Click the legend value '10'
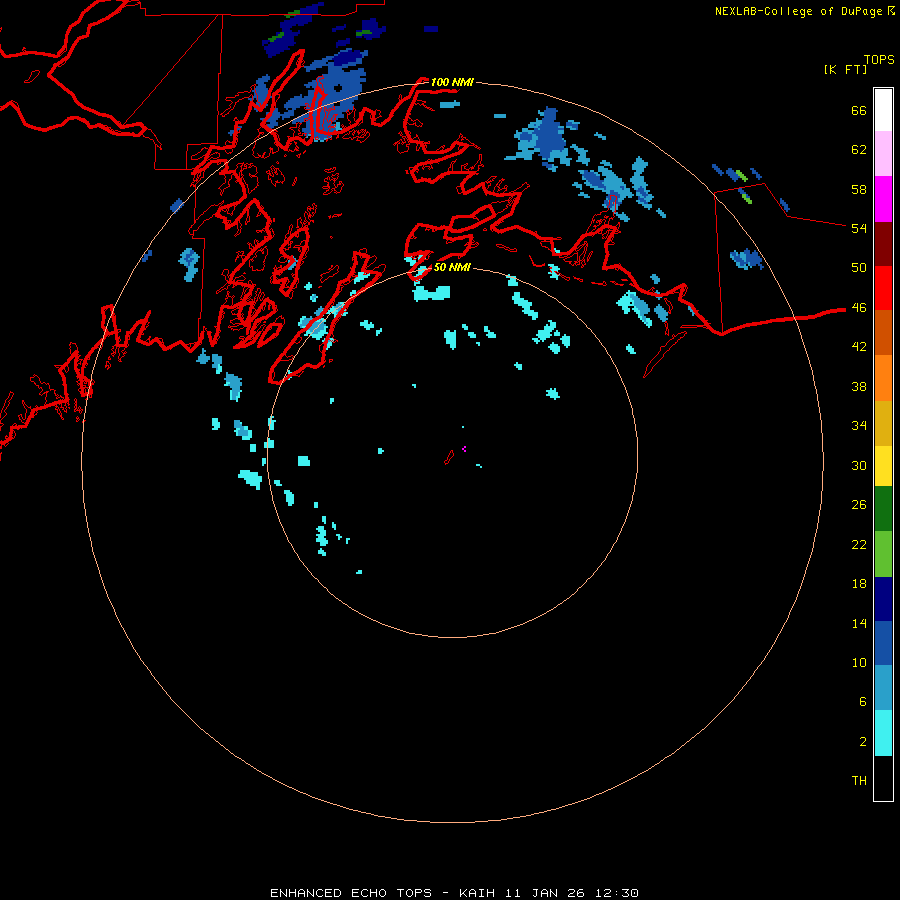Viewport: 900px width, 900px height. [x=859, y=662]
